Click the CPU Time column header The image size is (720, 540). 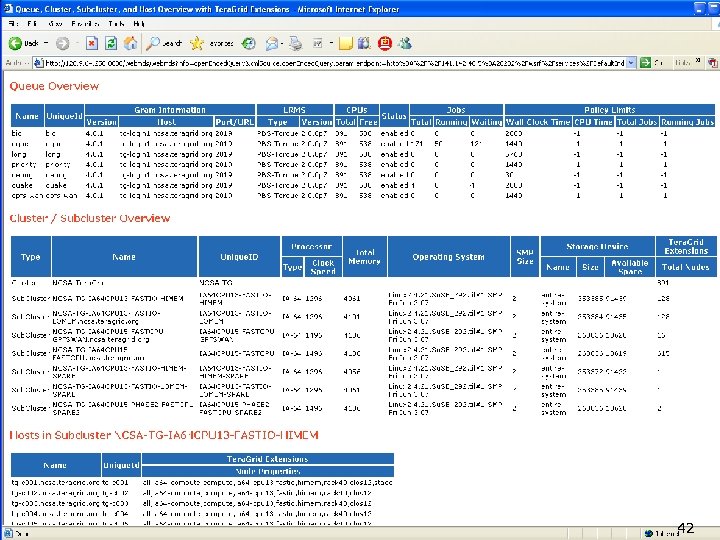point(593,122)
